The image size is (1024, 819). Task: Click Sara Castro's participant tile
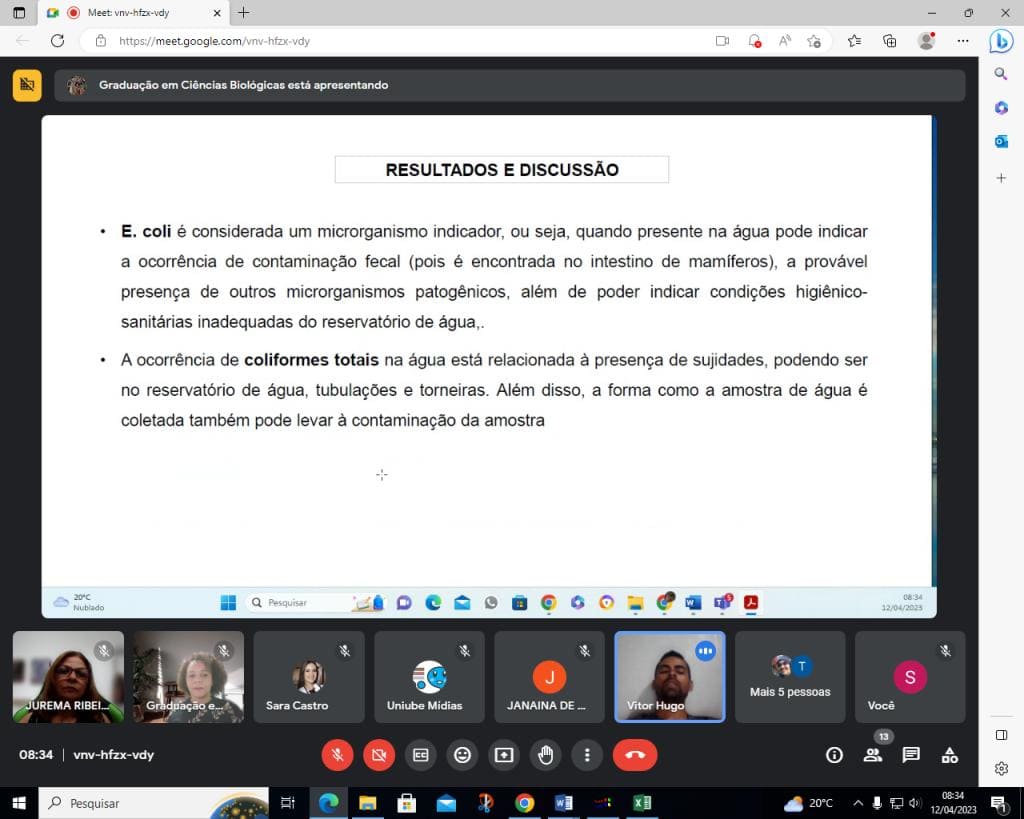click(309, 677)
